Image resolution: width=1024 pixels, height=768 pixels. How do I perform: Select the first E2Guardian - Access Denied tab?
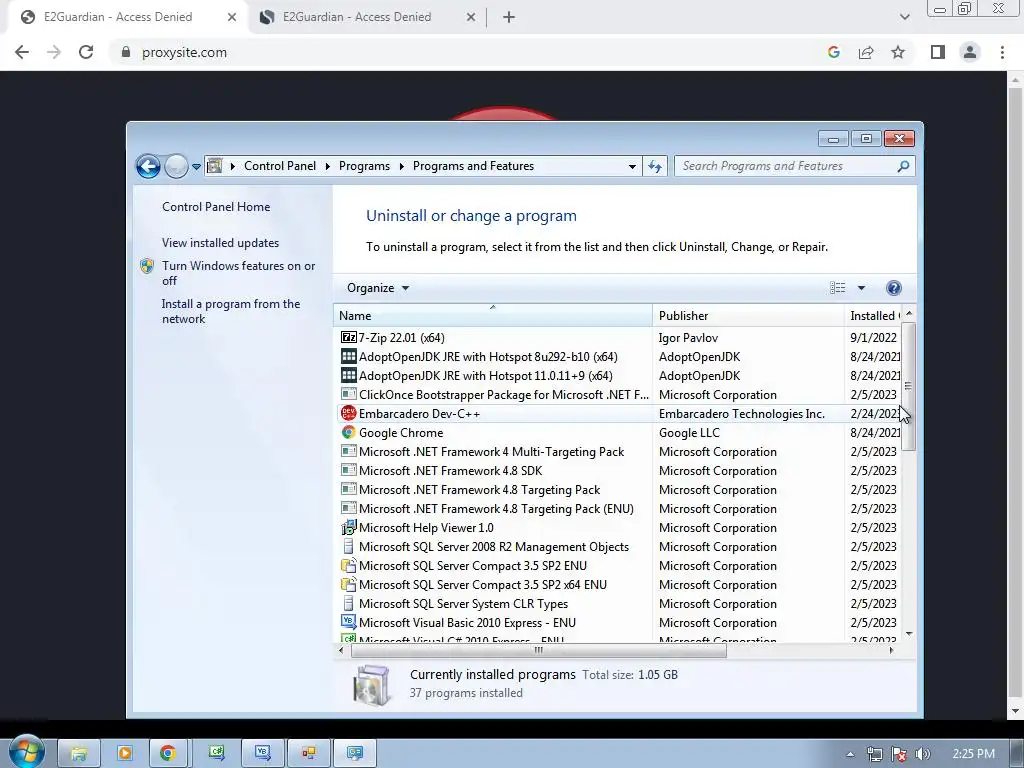128,17
